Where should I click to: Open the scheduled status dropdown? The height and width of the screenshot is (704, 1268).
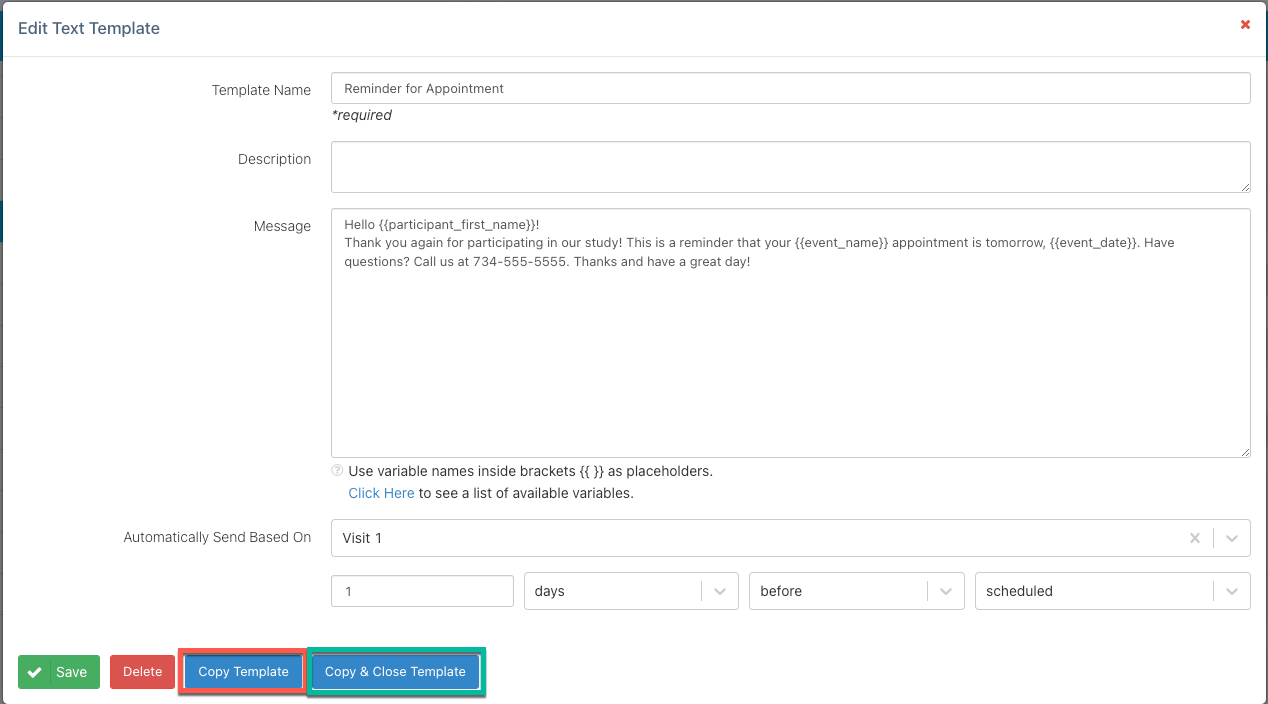click(1231, 591)
